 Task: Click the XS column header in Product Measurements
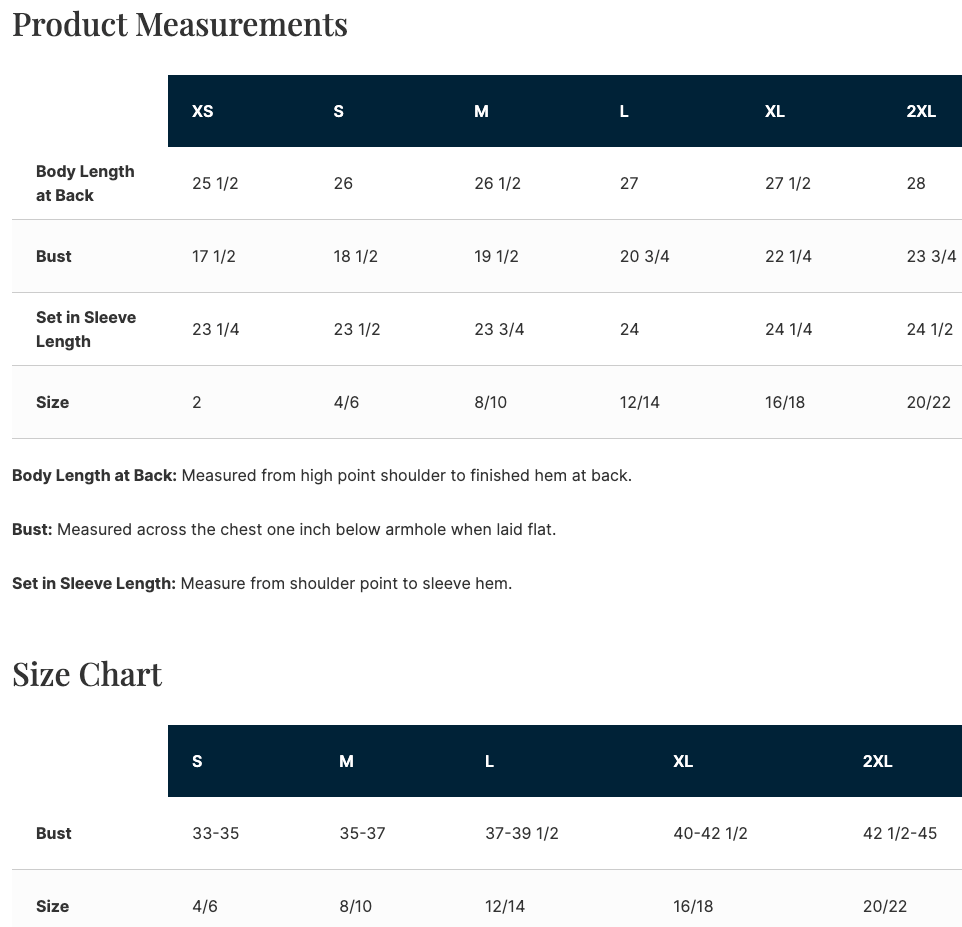click(x=202, y=111)
